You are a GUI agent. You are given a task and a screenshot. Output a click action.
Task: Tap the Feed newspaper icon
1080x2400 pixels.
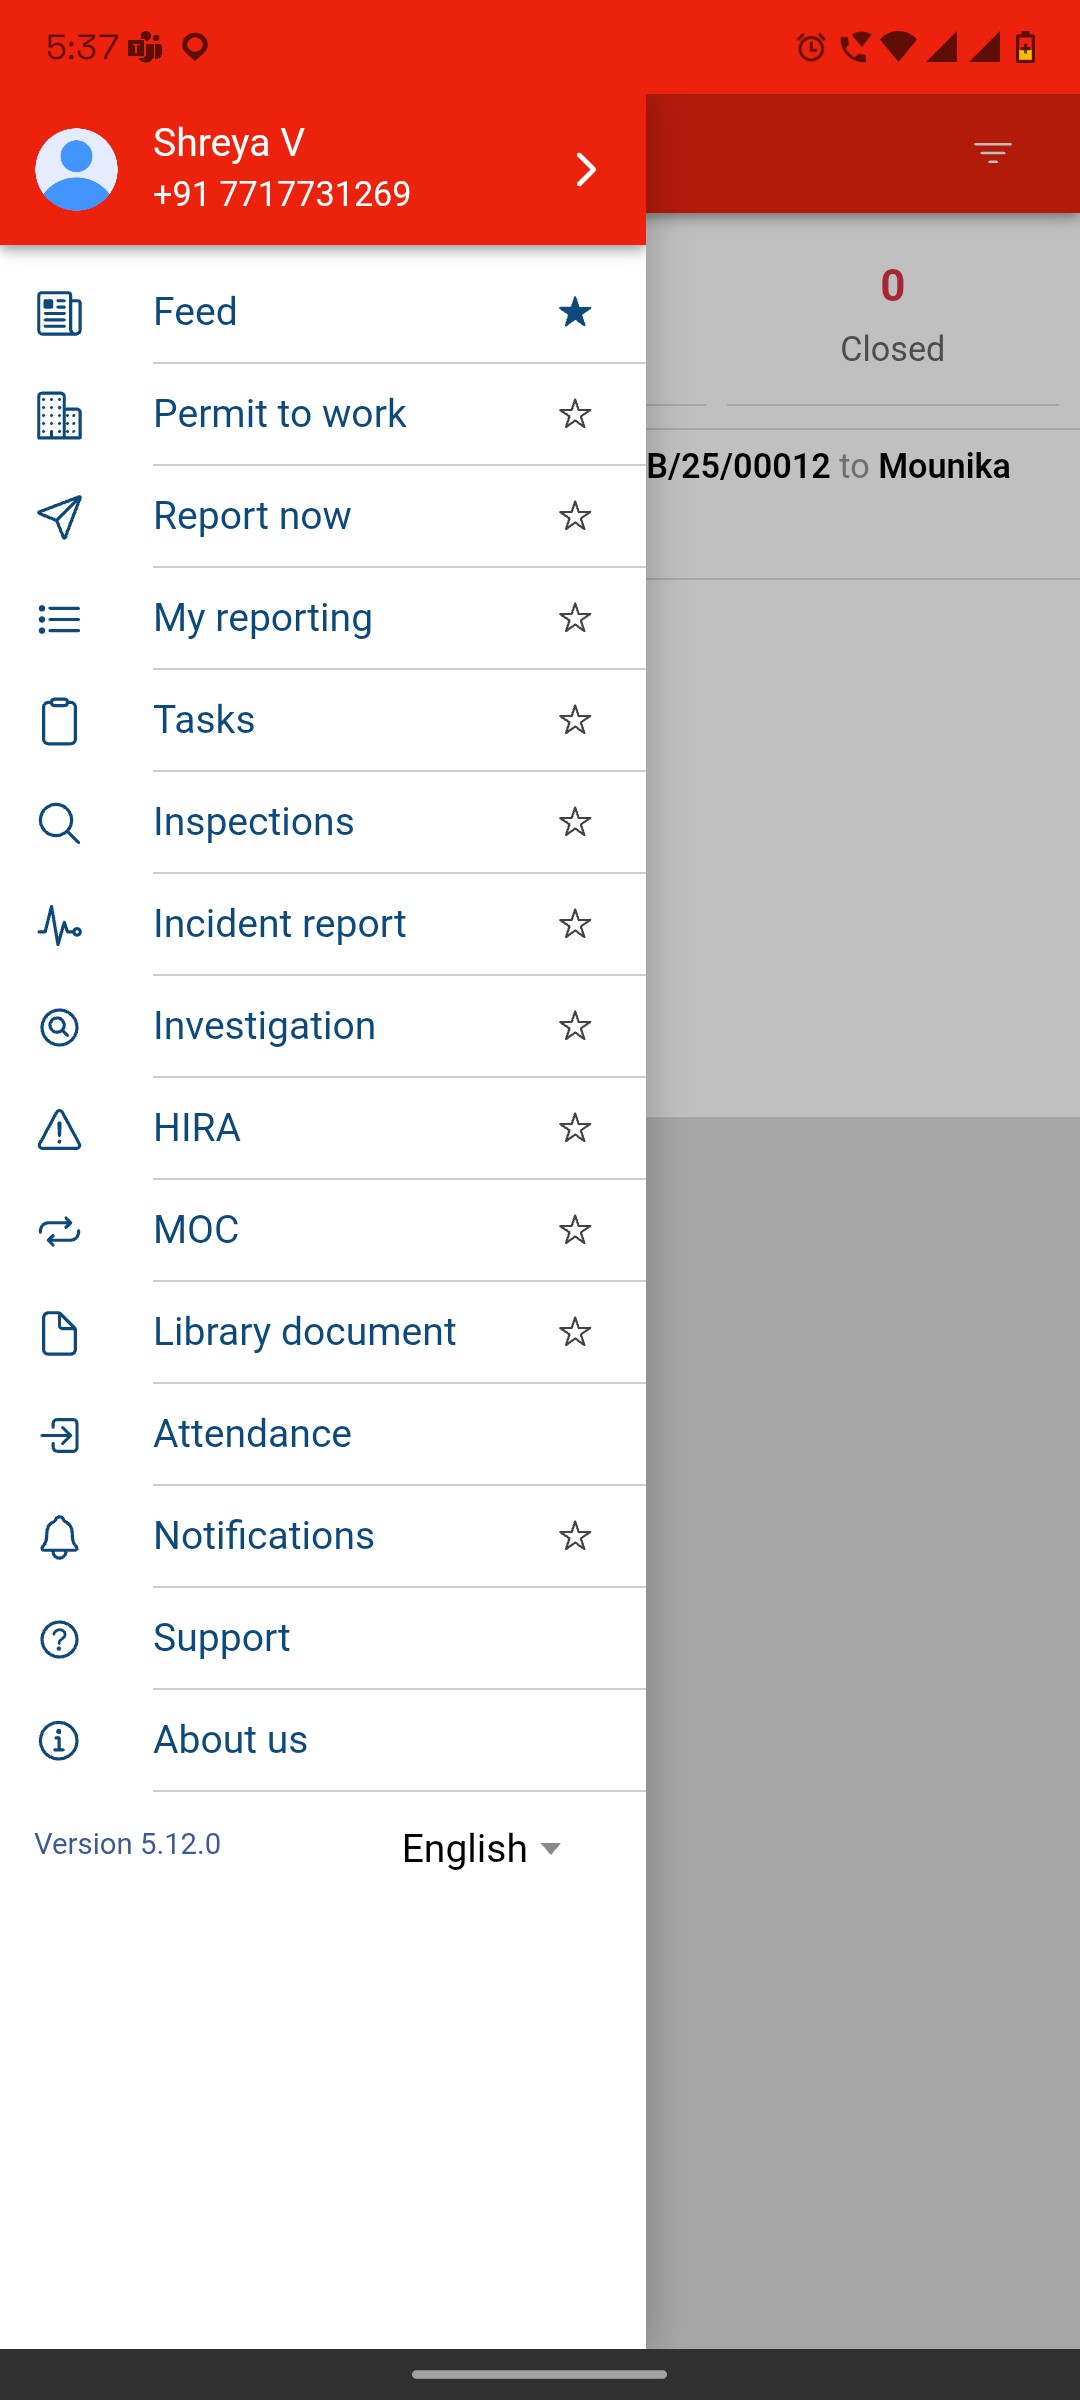click(59, 313)
